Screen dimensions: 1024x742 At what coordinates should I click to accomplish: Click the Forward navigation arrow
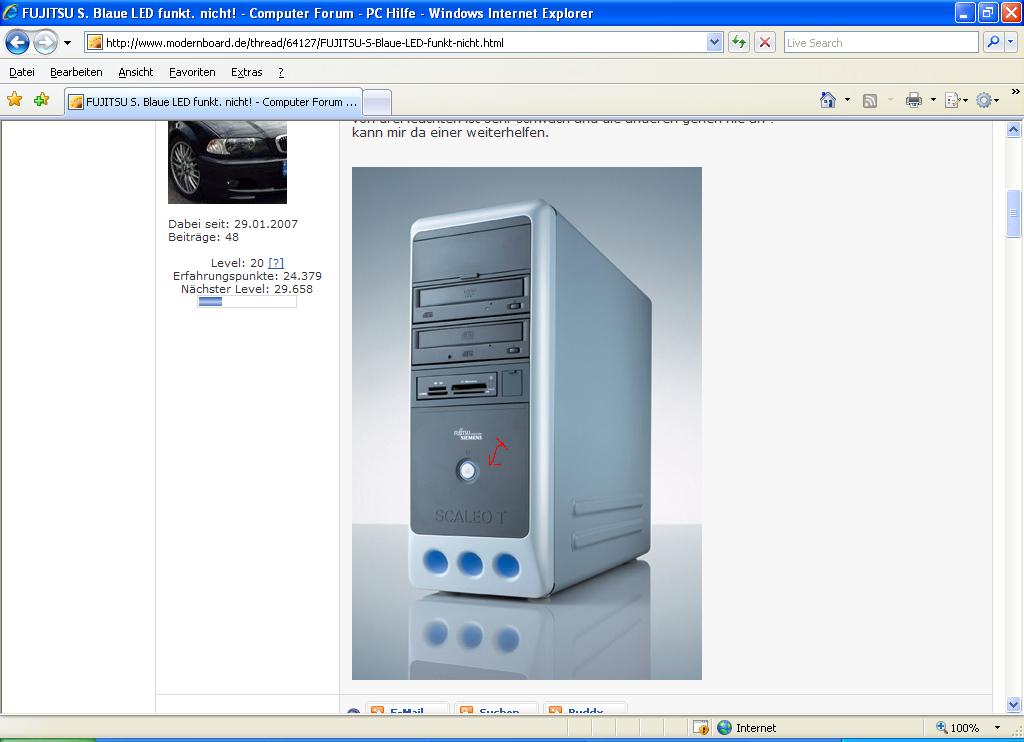[x=45, y=42]
